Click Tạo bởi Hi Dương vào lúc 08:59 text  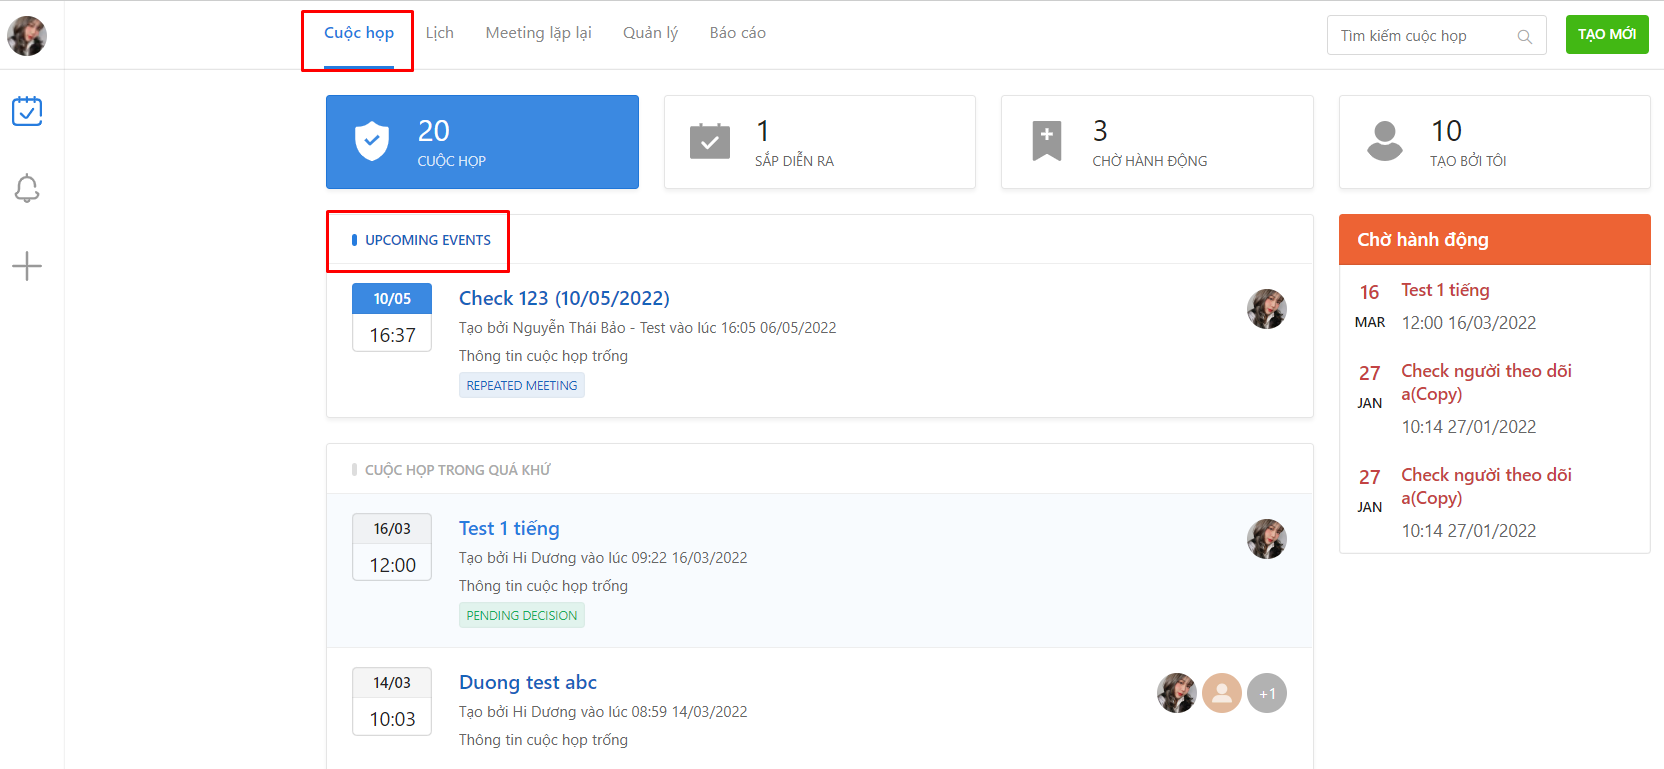[603, 712]
